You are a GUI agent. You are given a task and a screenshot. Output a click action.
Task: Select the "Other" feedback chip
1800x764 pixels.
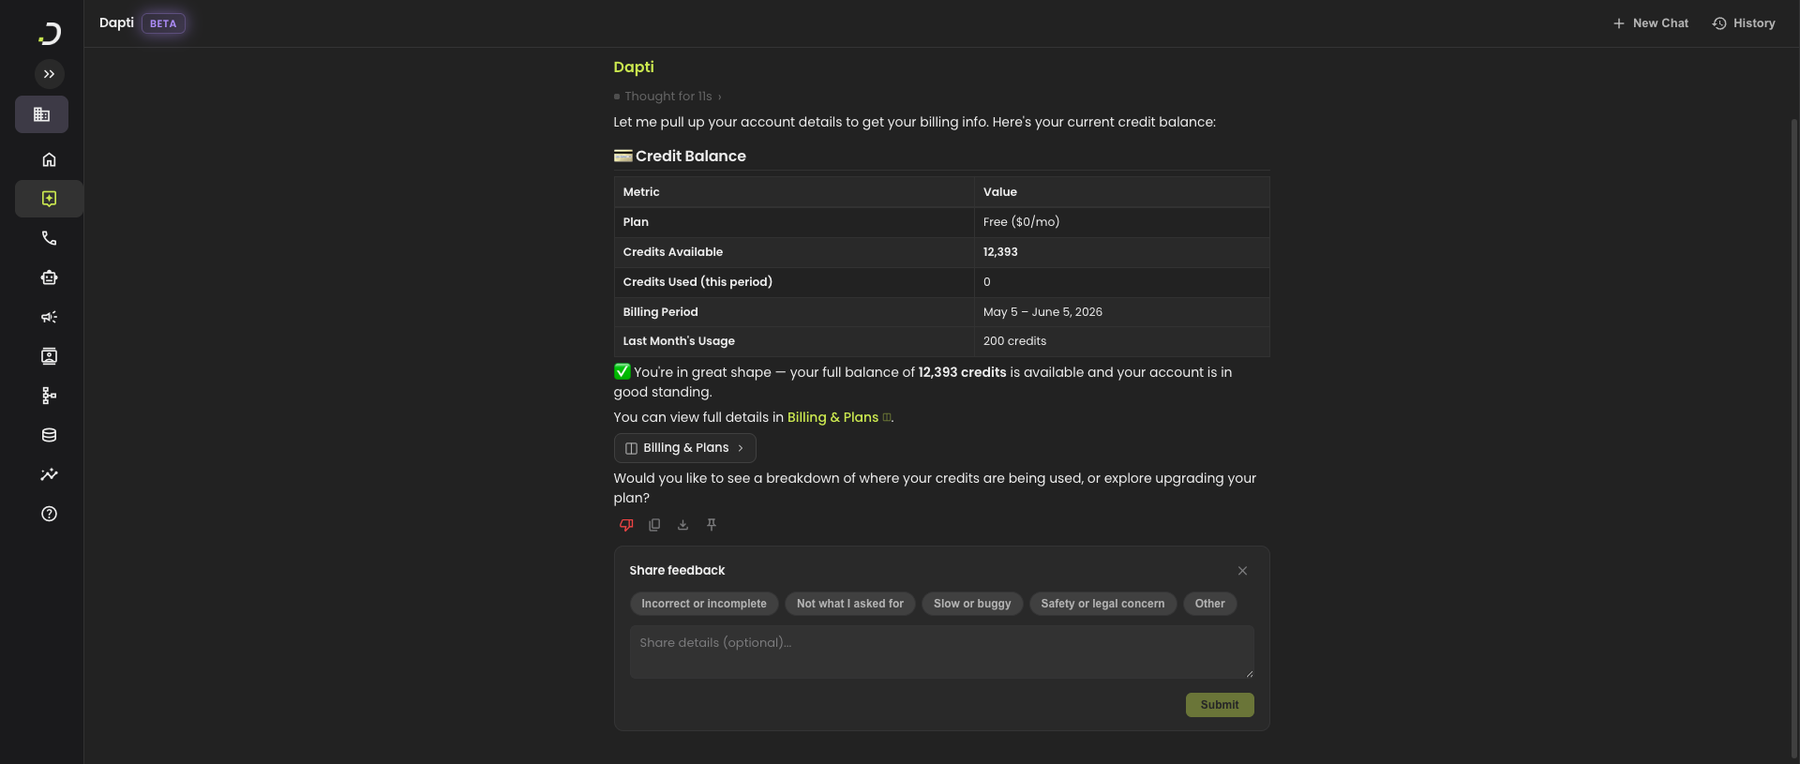1210,604
